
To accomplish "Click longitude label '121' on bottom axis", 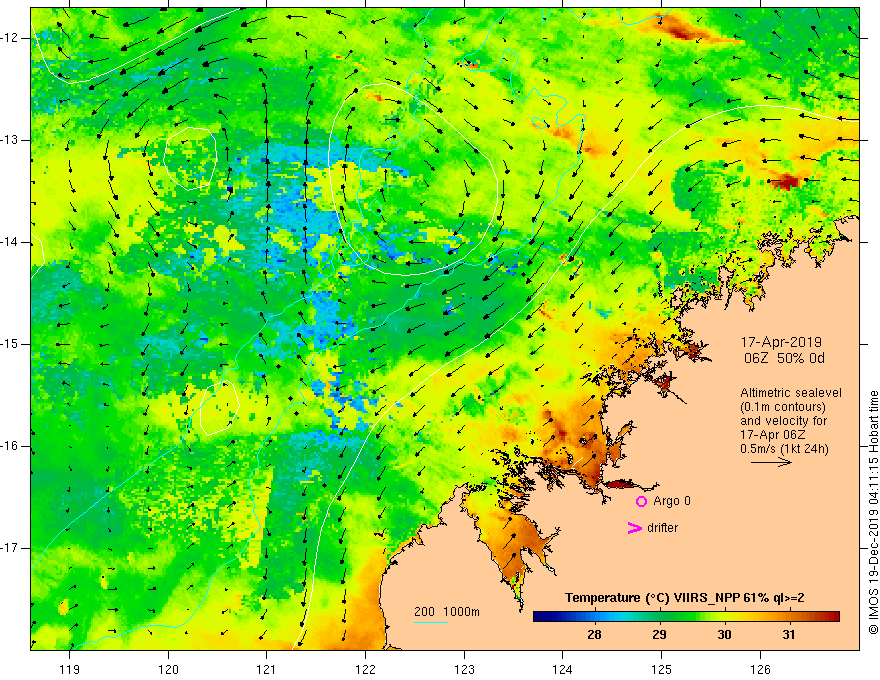I will pyautogui.click(x=267, y=669).
